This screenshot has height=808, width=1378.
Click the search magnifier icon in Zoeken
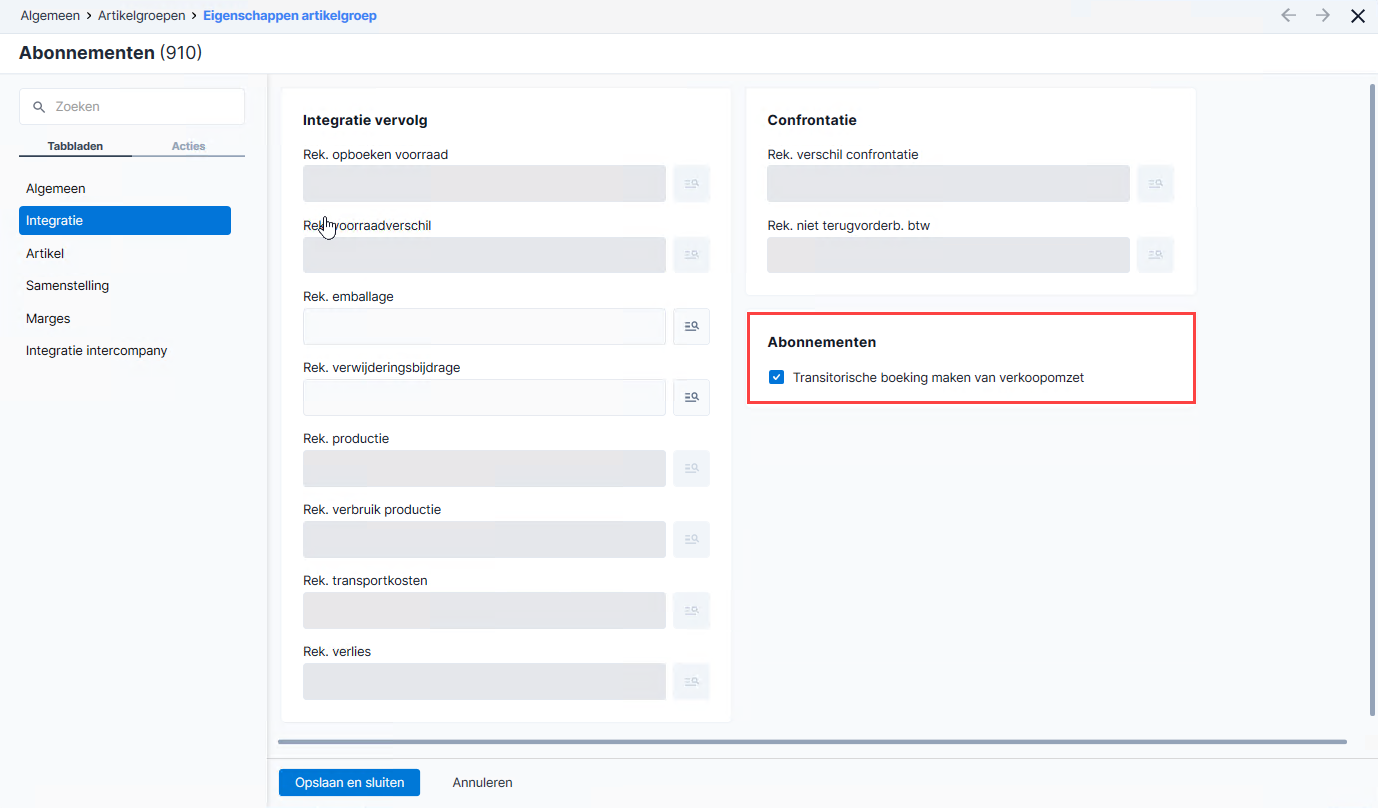point(39,107)
